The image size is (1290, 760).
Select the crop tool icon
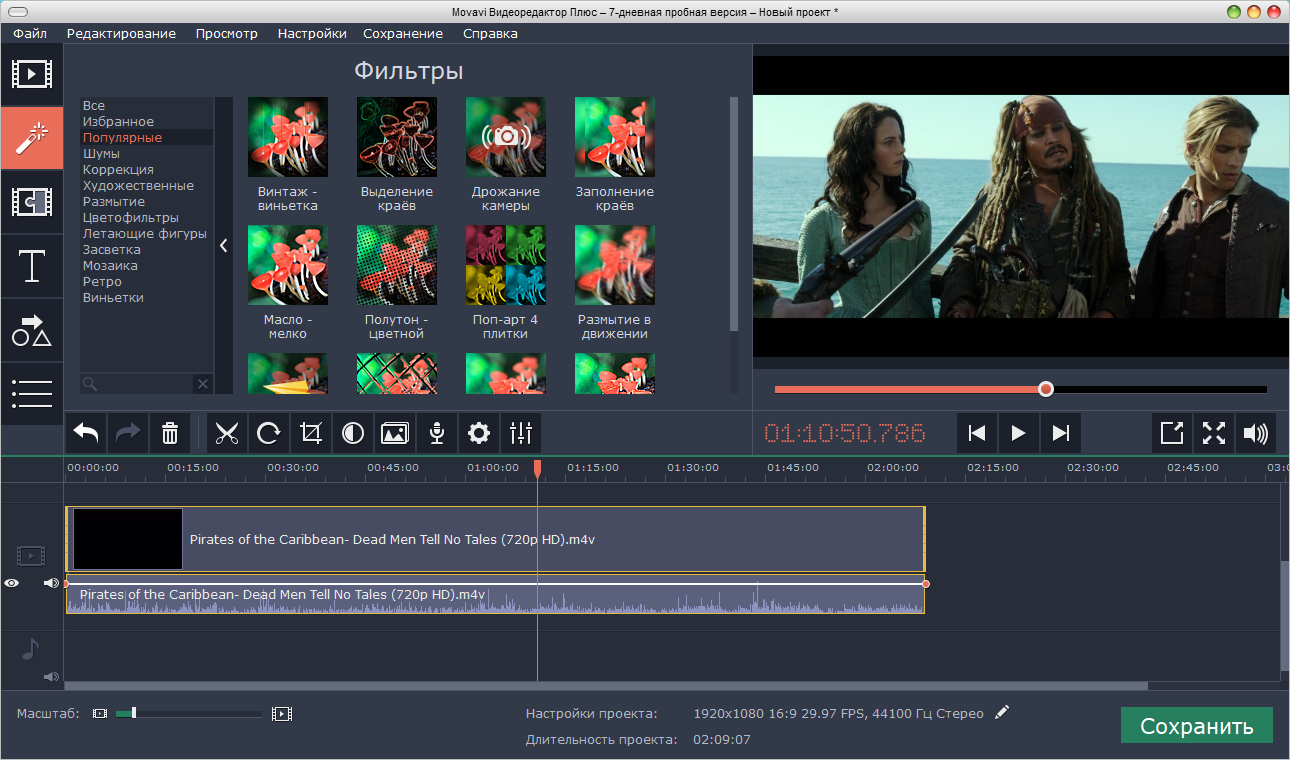pos(311,433)
